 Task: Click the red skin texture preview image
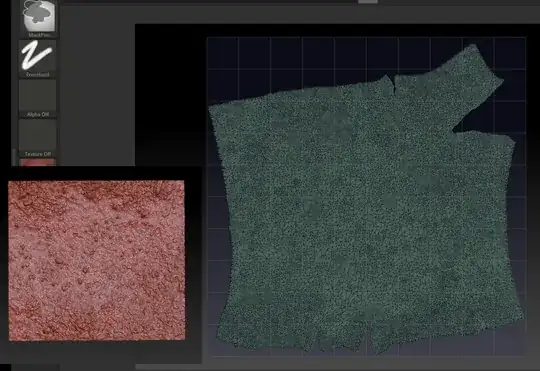[x=96, y=260]
